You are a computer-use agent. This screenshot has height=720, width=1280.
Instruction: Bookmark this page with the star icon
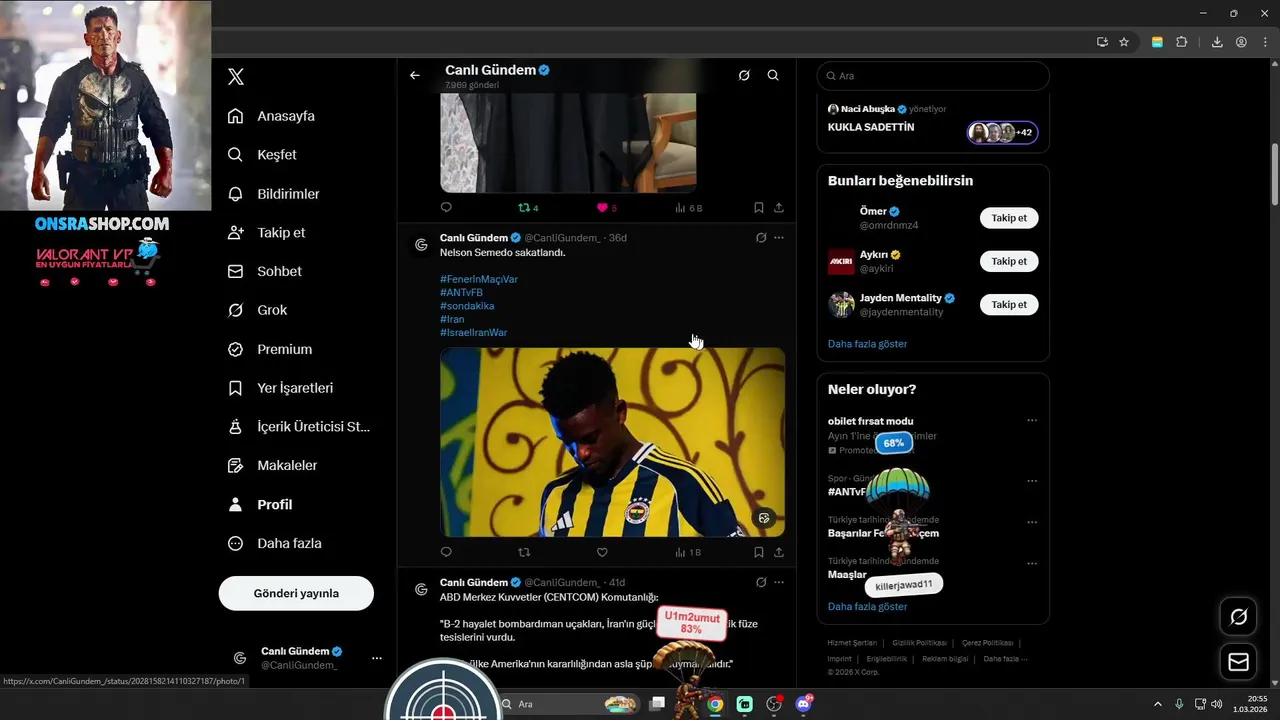coord(1124,42)
